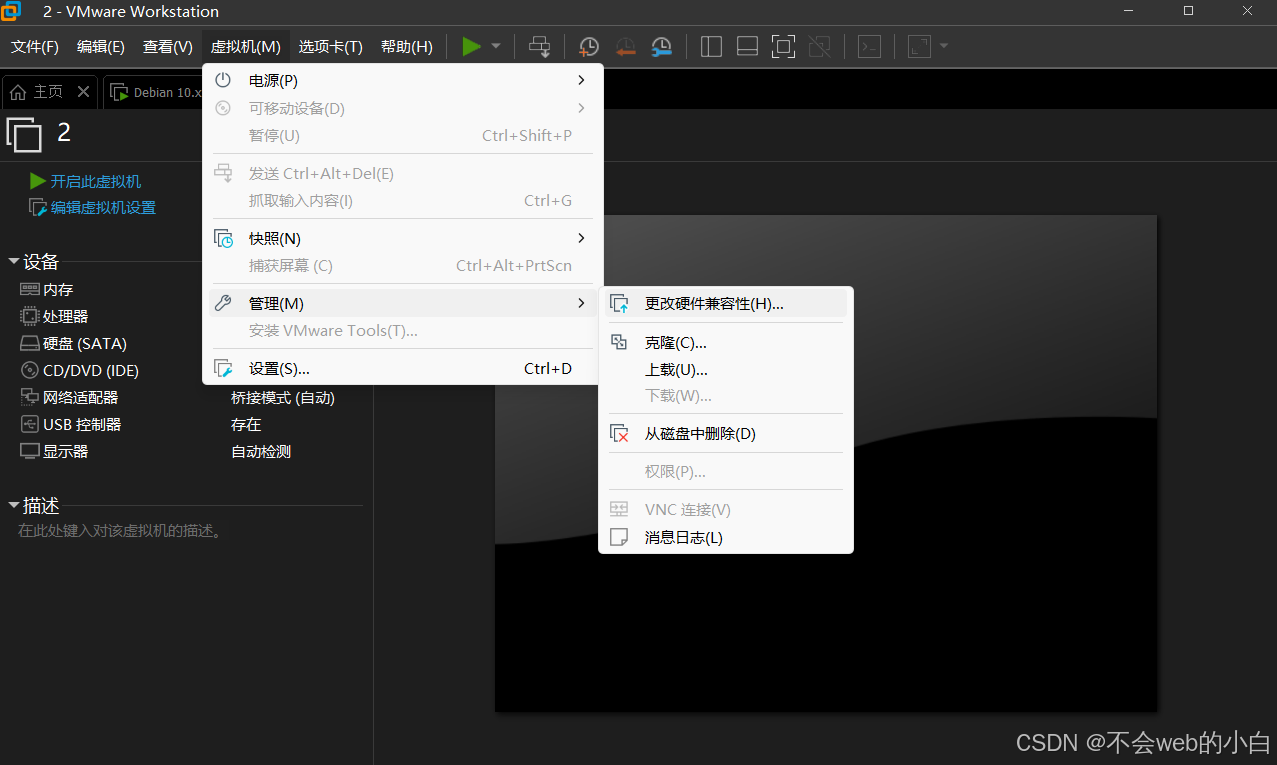
Task: Expand the 快照(N) submenu
Action: tap(403, 238)
